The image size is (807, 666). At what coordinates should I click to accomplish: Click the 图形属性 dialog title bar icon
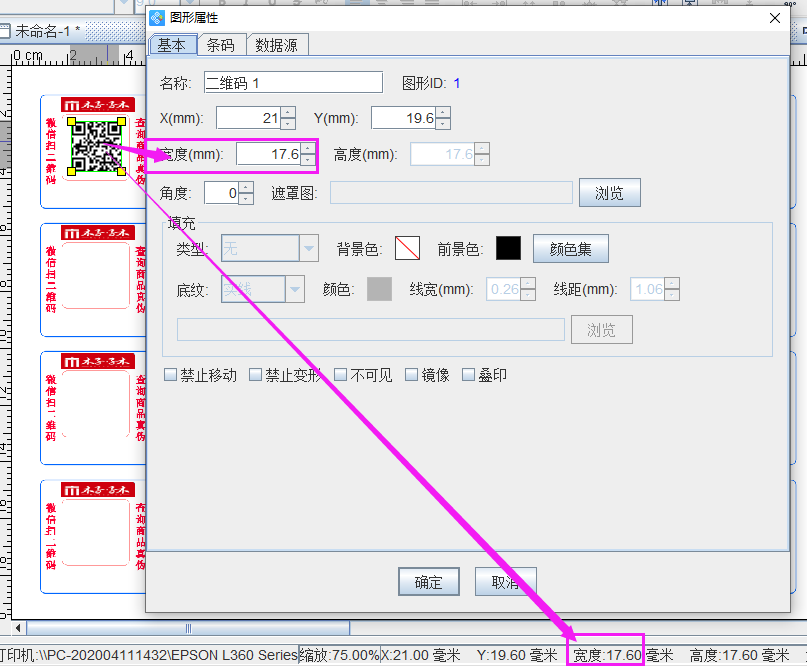click(158, 18)
